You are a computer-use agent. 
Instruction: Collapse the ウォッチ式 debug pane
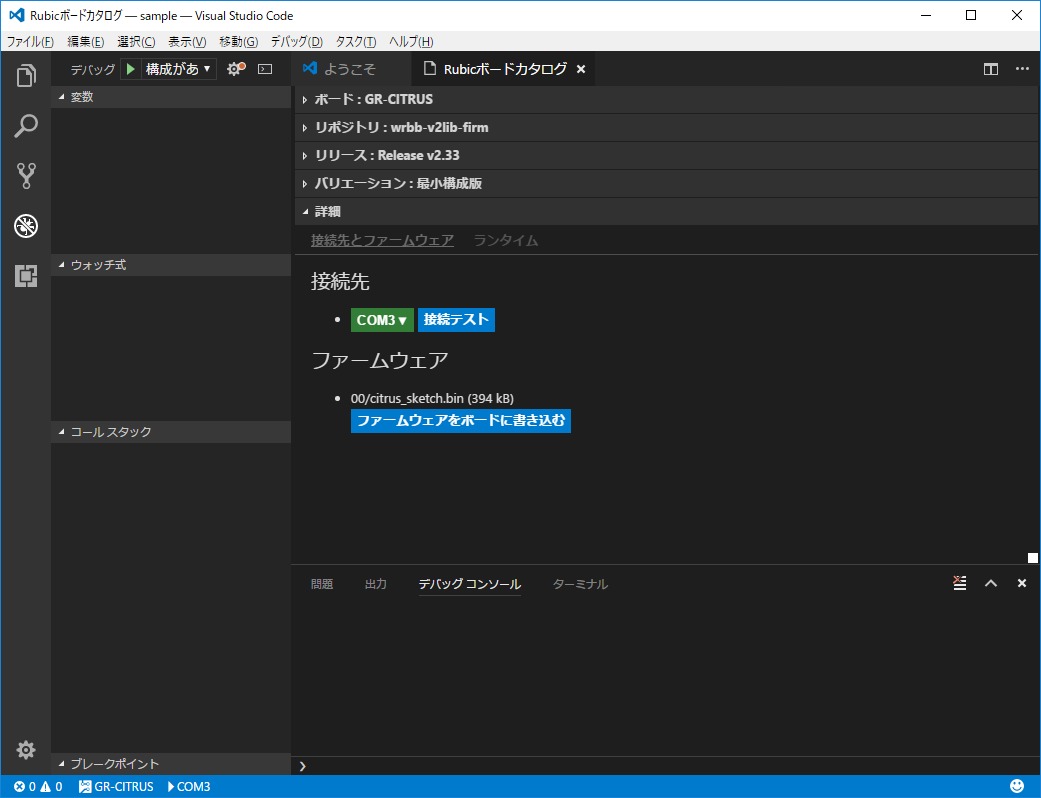click(x=171, y=265)
